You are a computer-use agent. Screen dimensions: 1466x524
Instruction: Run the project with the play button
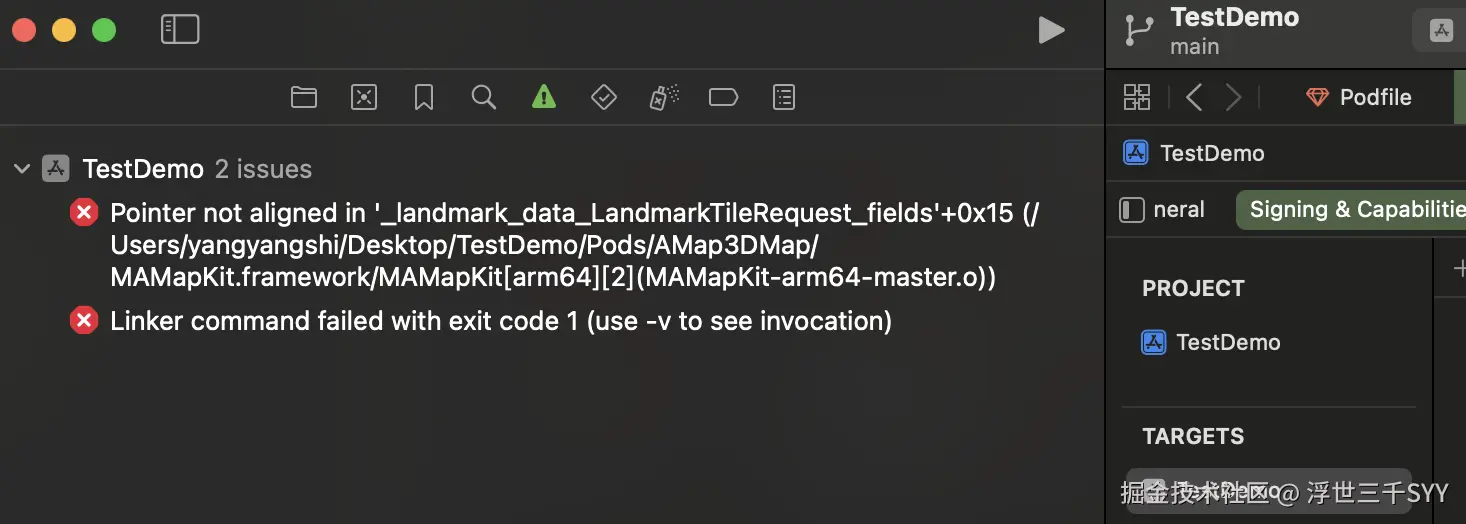(x=1051, y=30)
